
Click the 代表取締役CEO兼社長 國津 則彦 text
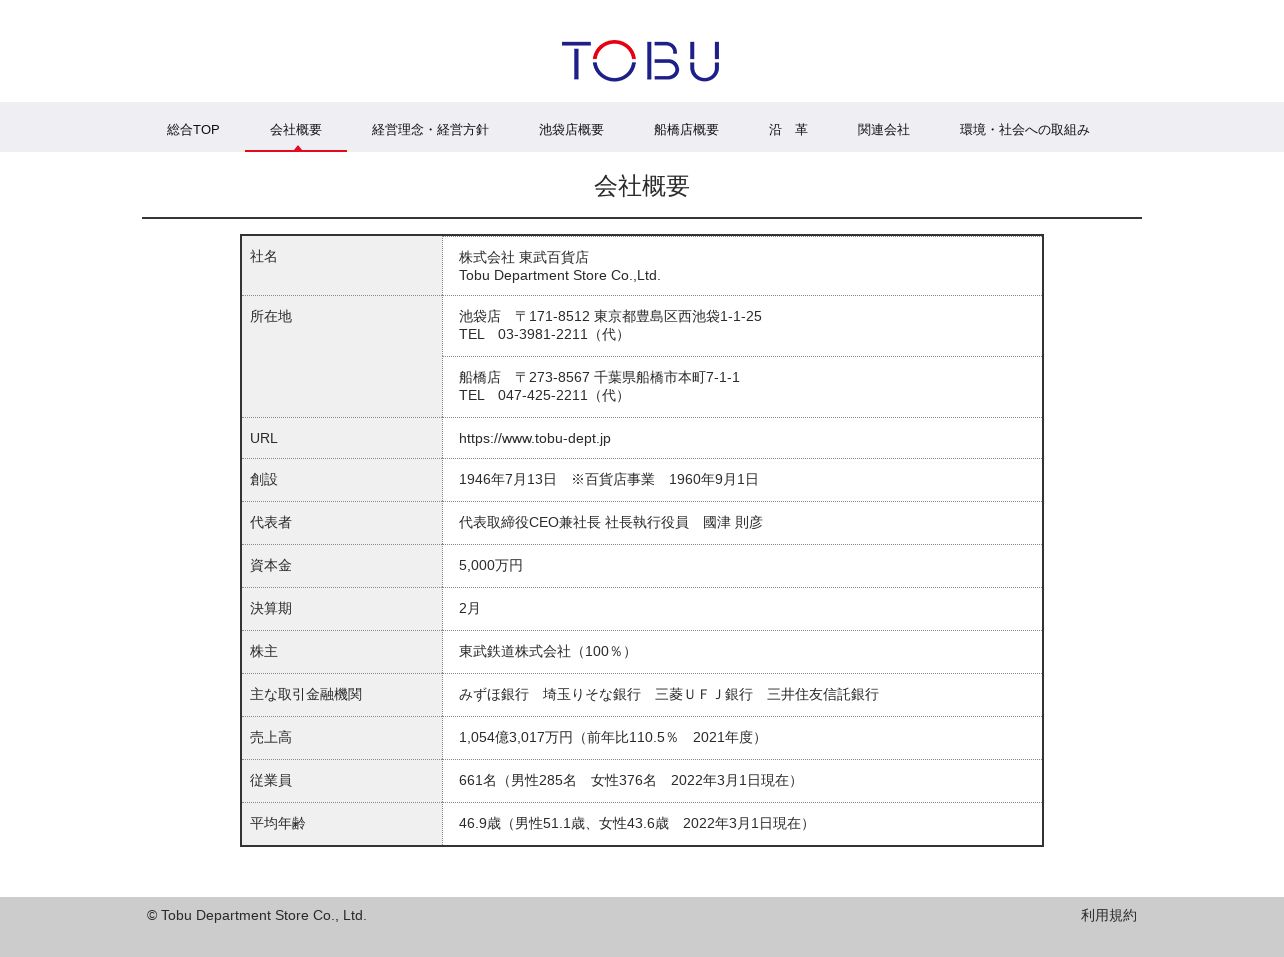pos(611,522)
